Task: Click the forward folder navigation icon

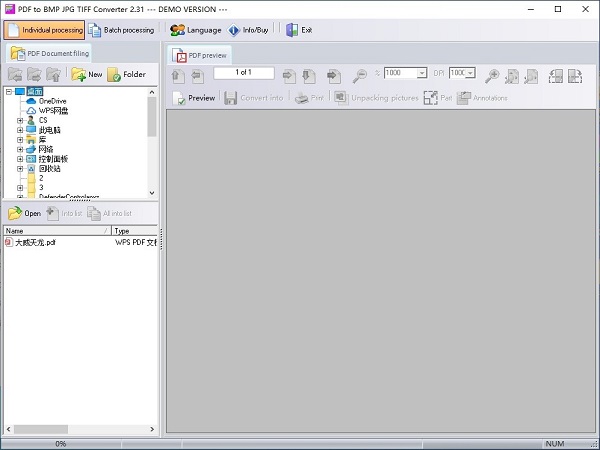Action: coord(34,74)
